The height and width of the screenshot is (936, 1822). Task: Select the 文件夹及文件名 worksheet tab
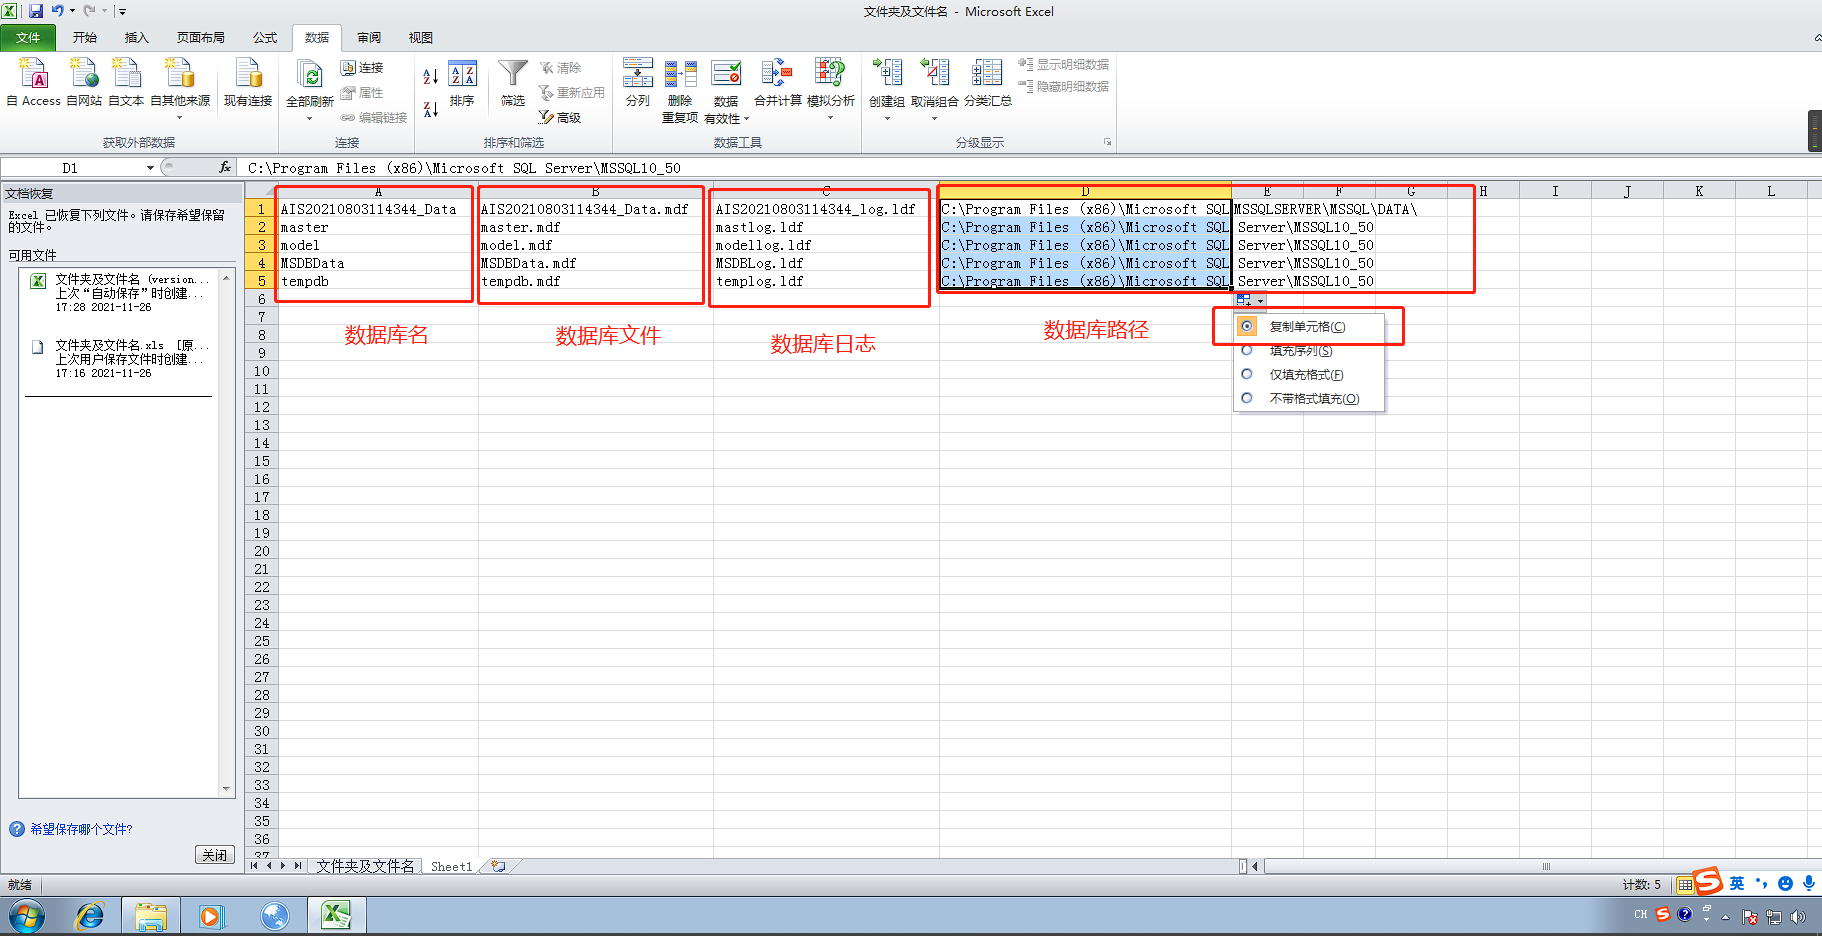pos(365,866)
